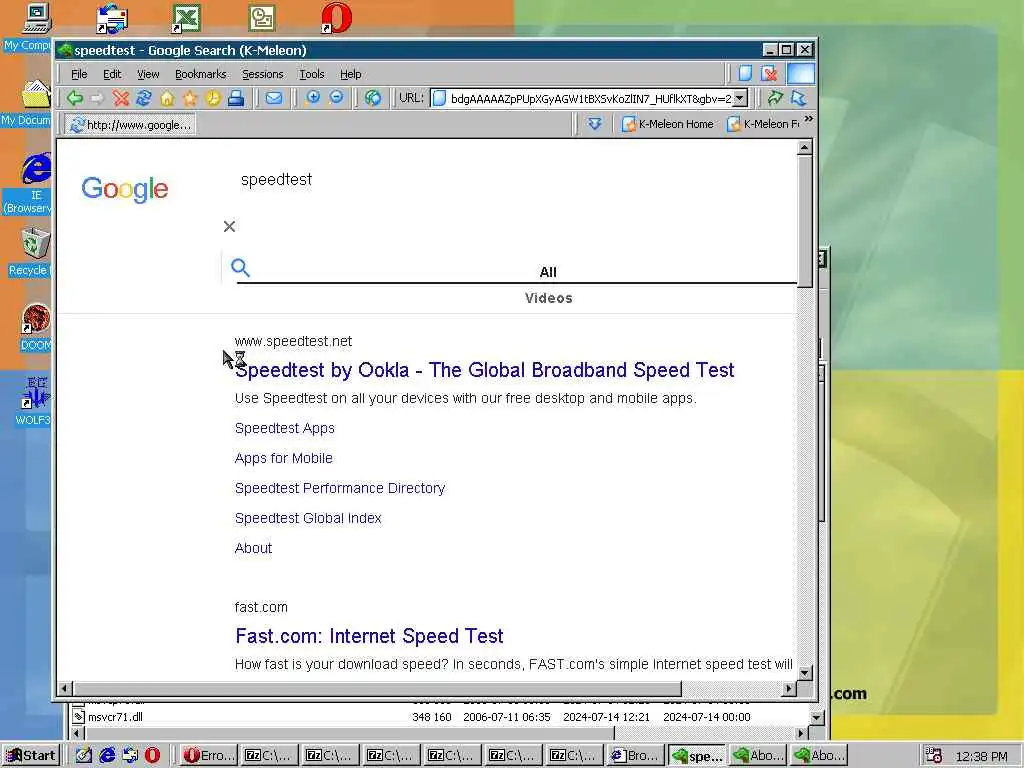Switch to the Bro... taskbar button
This screenshot has width=1024, height=768.
coord(635,756)
